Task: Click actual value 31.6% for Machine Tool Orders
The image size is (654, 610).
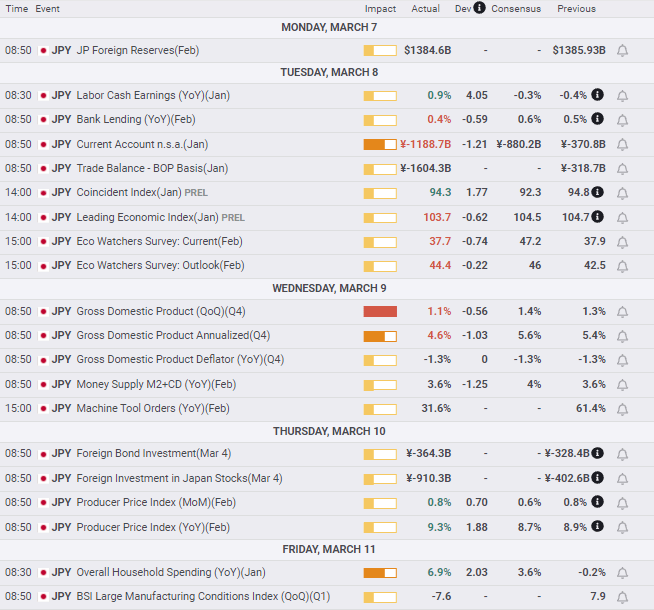Action: [436, 408]
